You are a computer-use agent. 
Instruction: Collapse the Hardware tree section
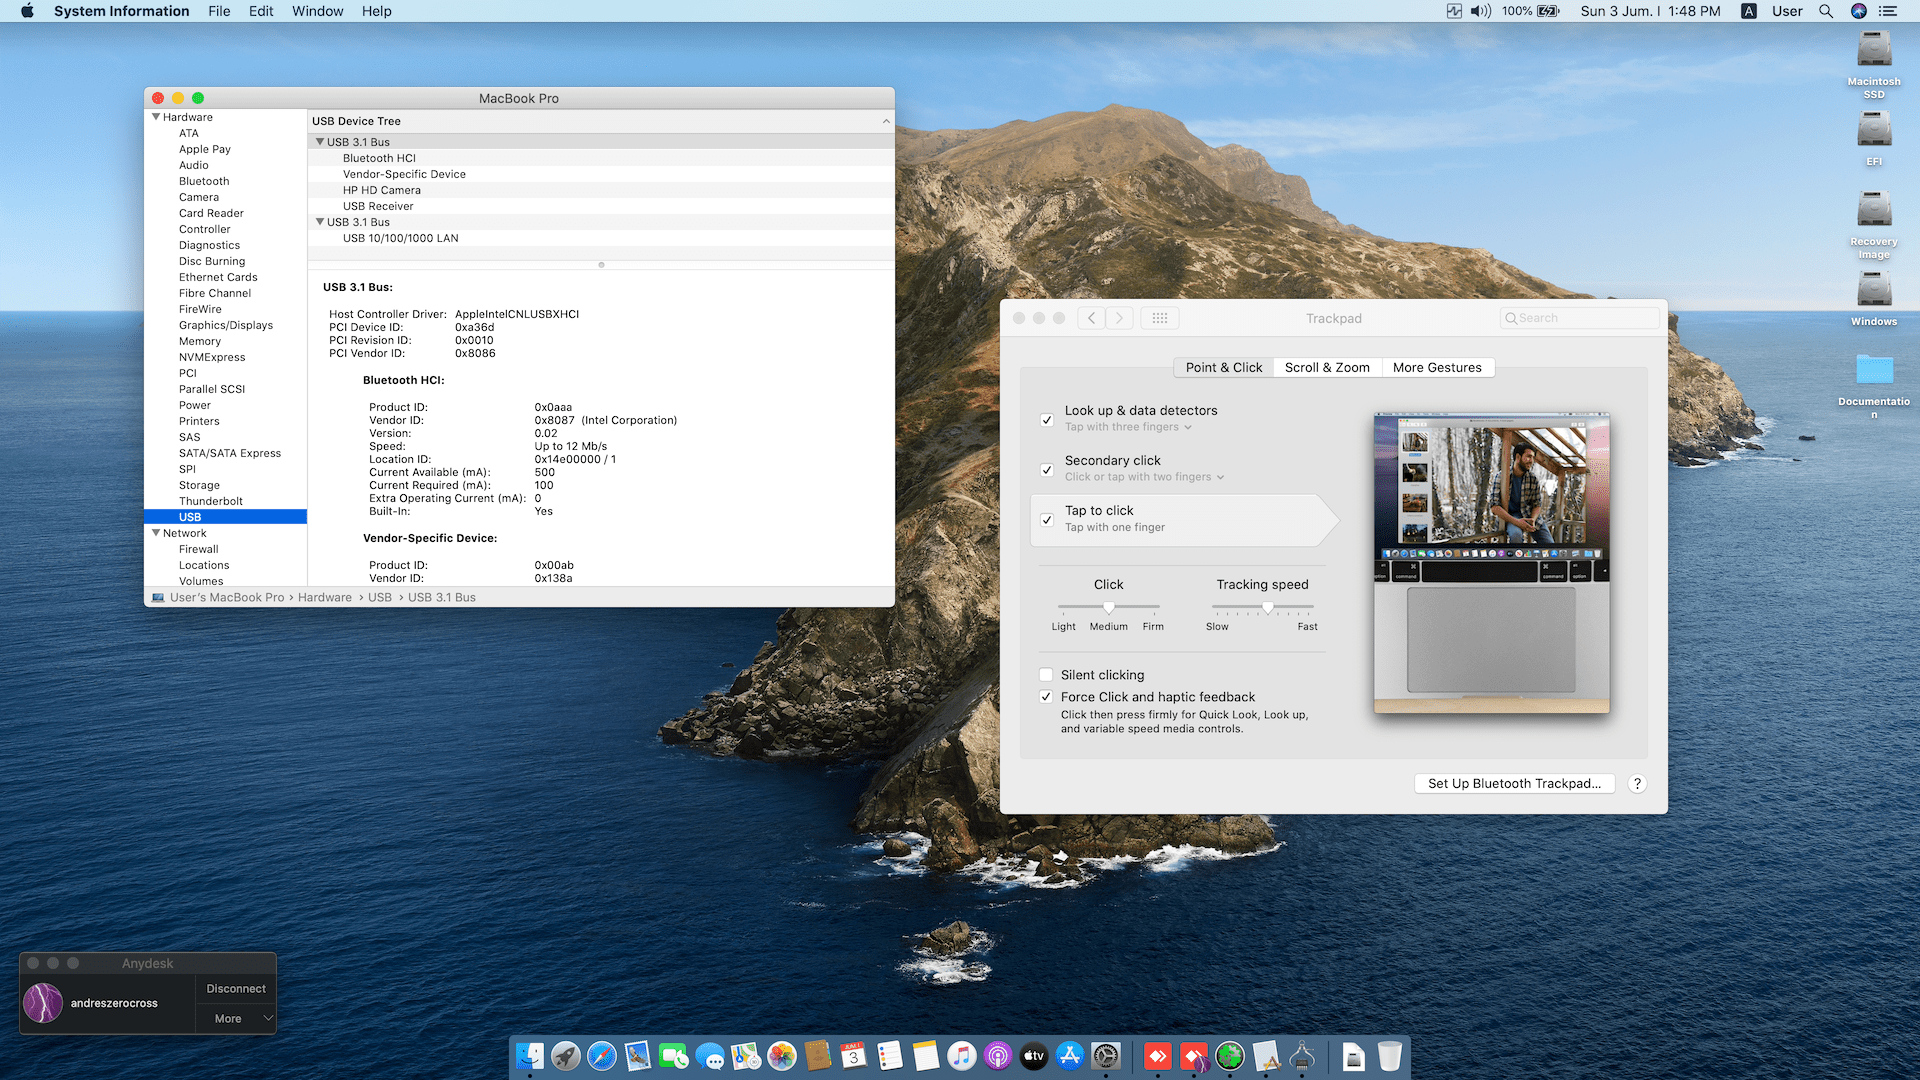156,117
